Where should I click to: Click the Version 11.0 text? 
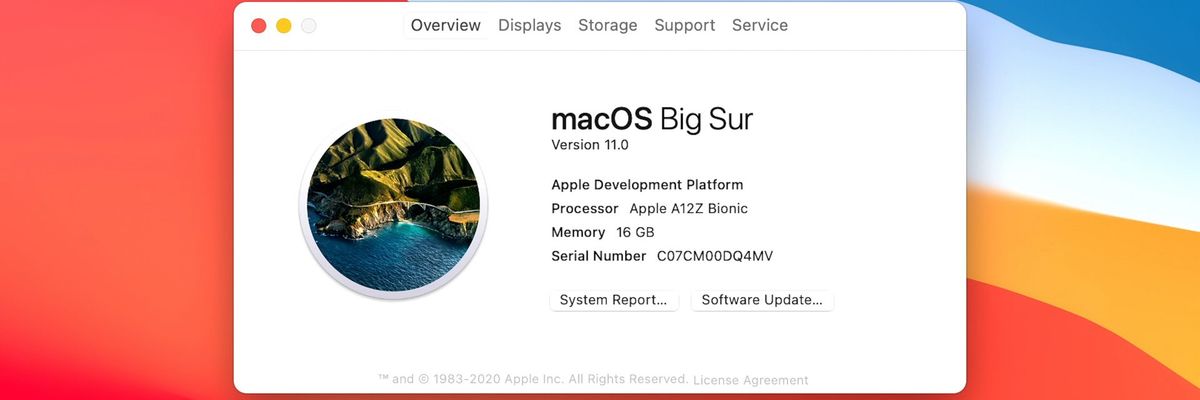point(590,145)
